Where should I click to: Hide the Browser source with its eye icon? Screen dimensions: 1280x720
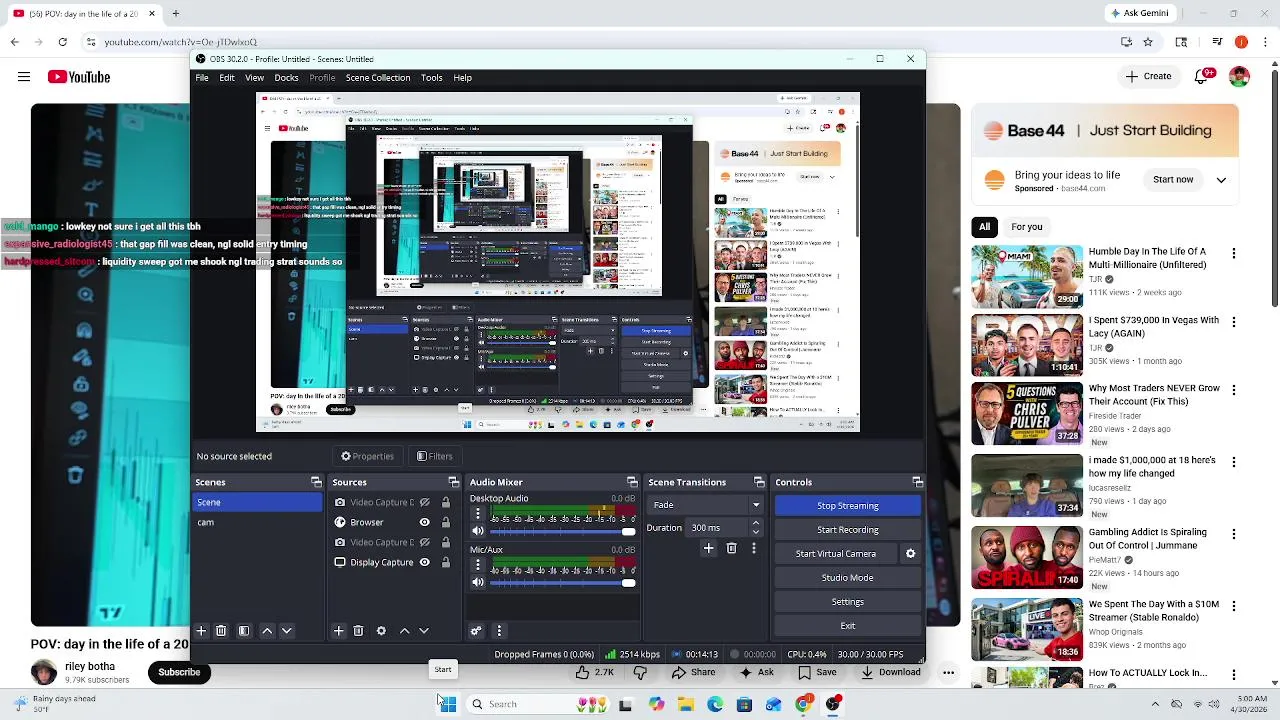(x=424, y=522)
